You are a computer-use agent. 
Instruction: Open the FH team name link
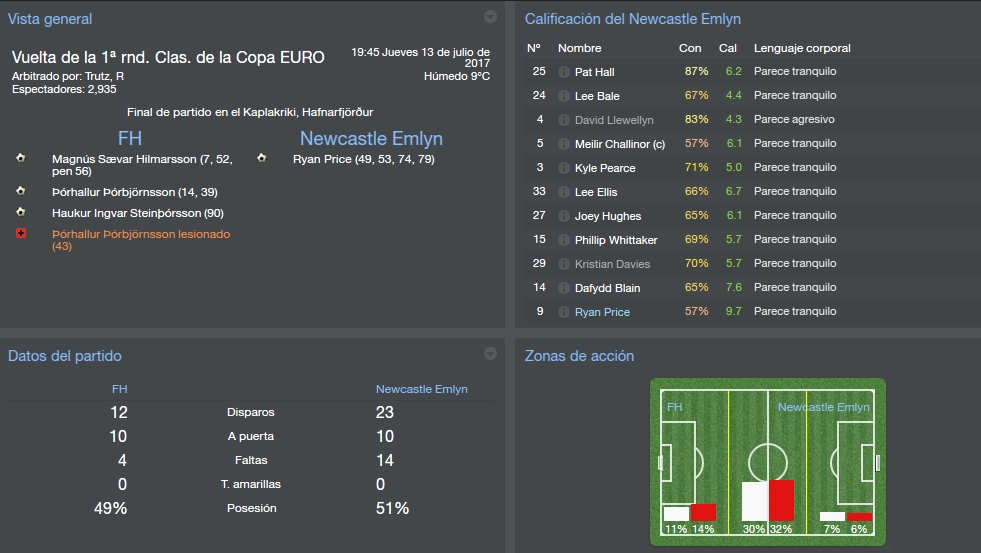130,138
